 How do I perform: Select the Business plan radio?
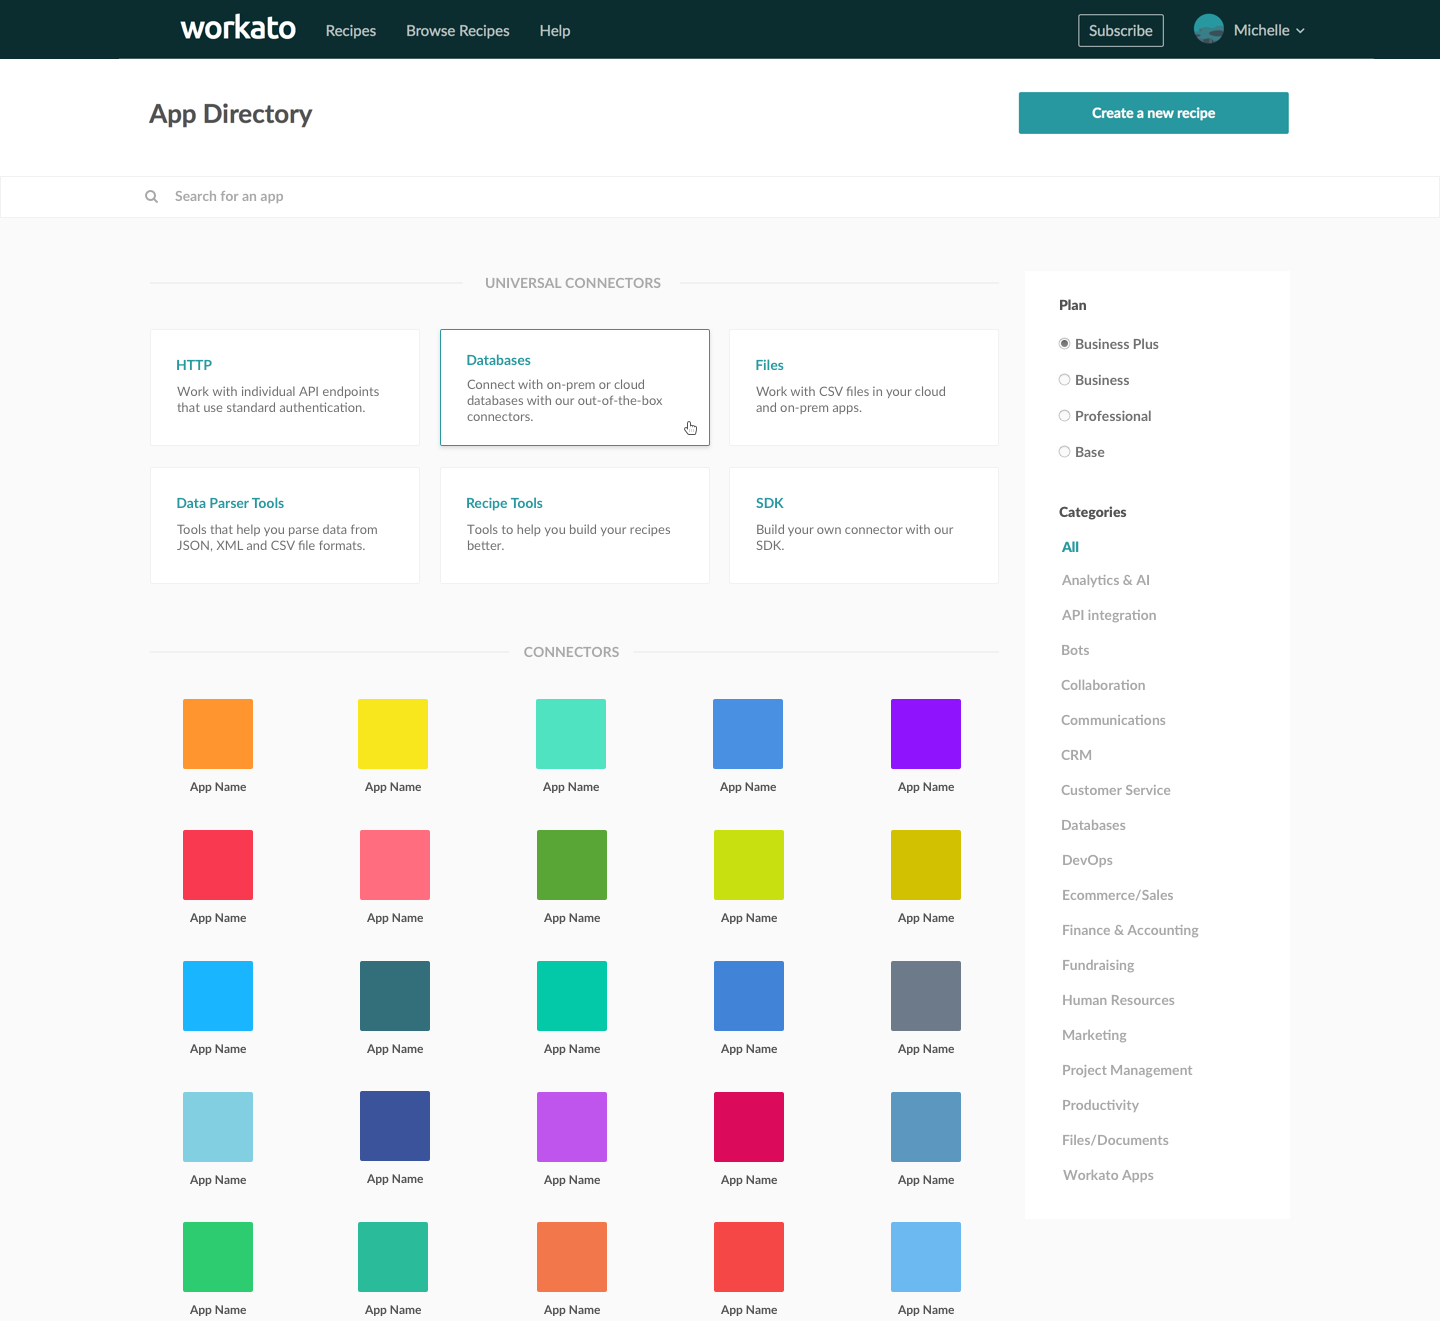1064,380
